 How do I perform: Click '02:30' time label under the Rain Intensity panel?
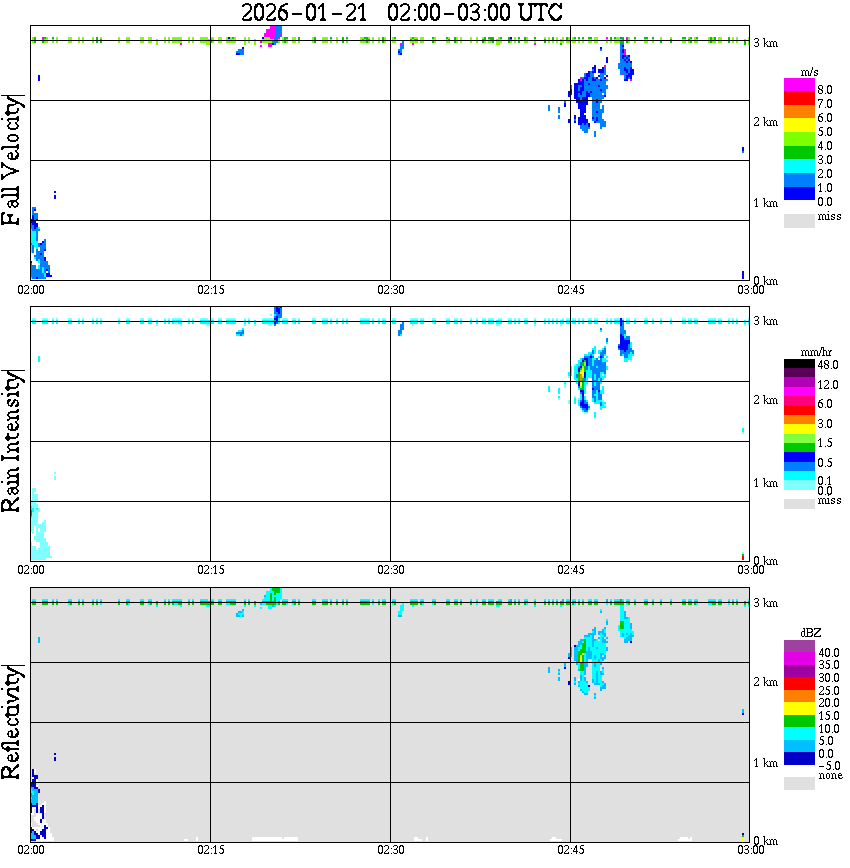click(x=390, y=570)
